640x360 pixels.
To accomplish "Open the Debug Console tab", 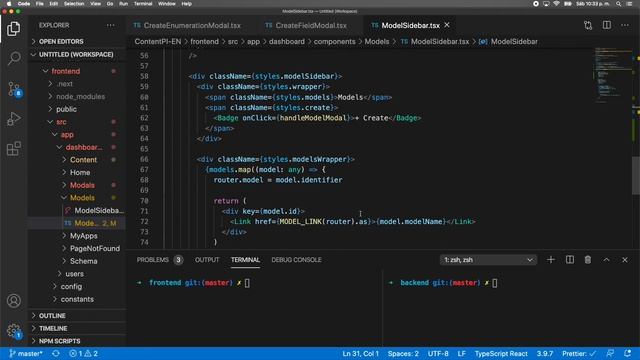I will click(296, 260).
